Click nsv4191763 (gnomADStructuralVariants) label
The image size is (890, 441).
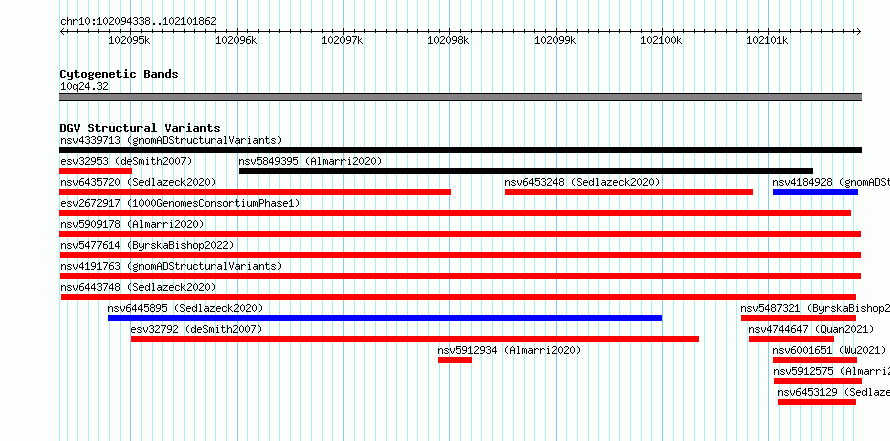point(171,266)
